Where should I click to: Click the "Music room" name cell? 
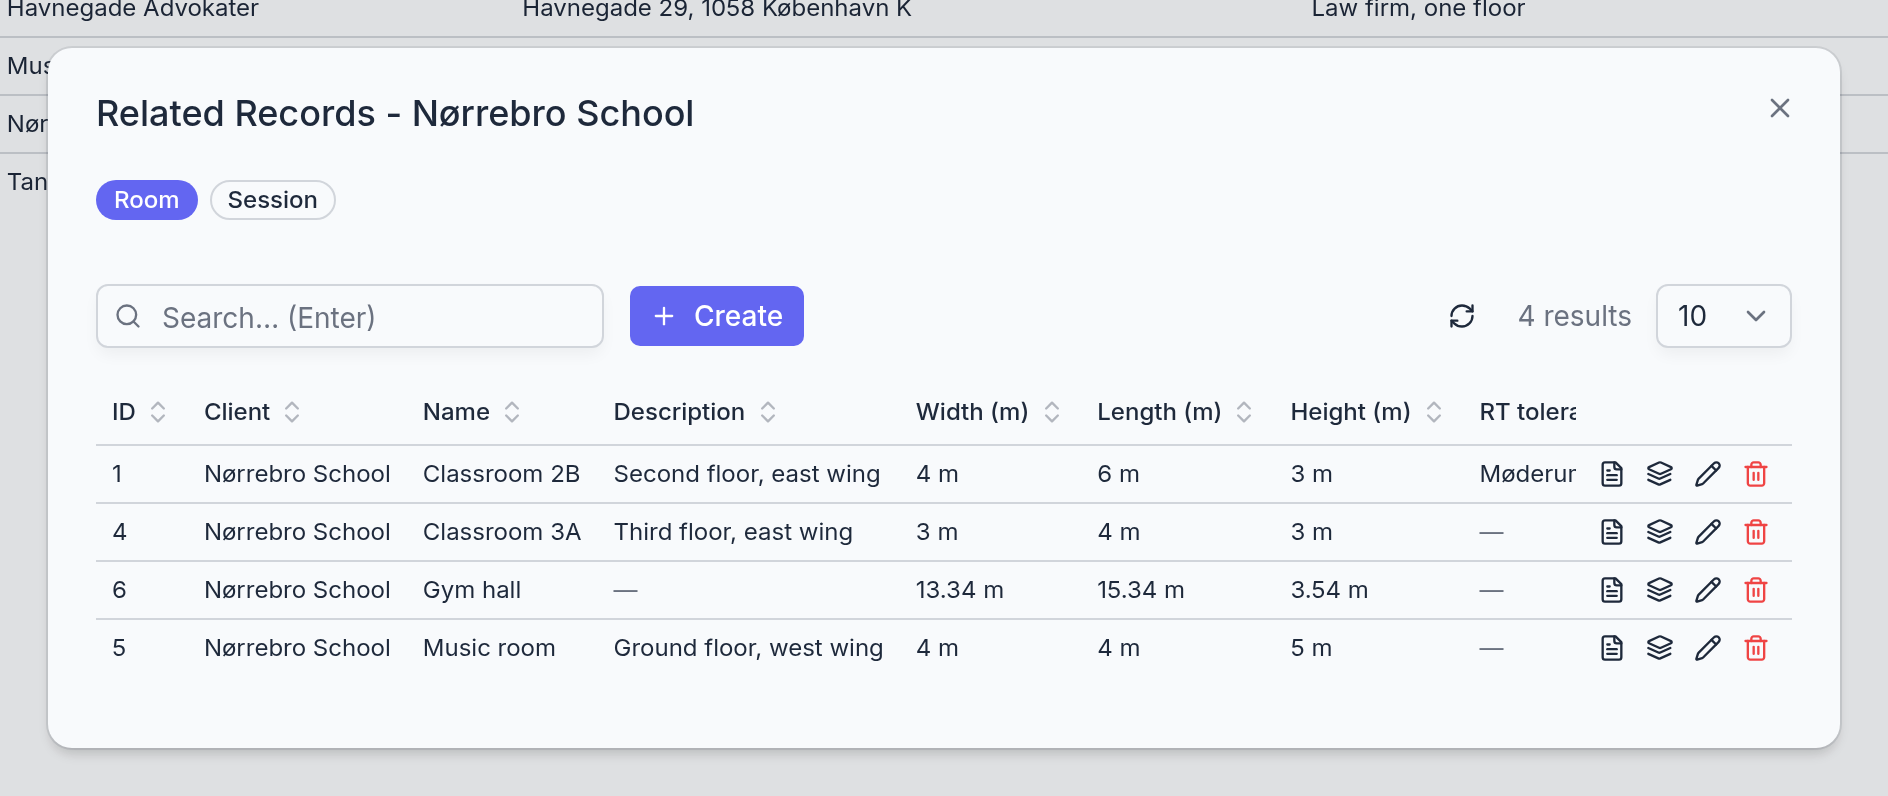pos(489,648)
